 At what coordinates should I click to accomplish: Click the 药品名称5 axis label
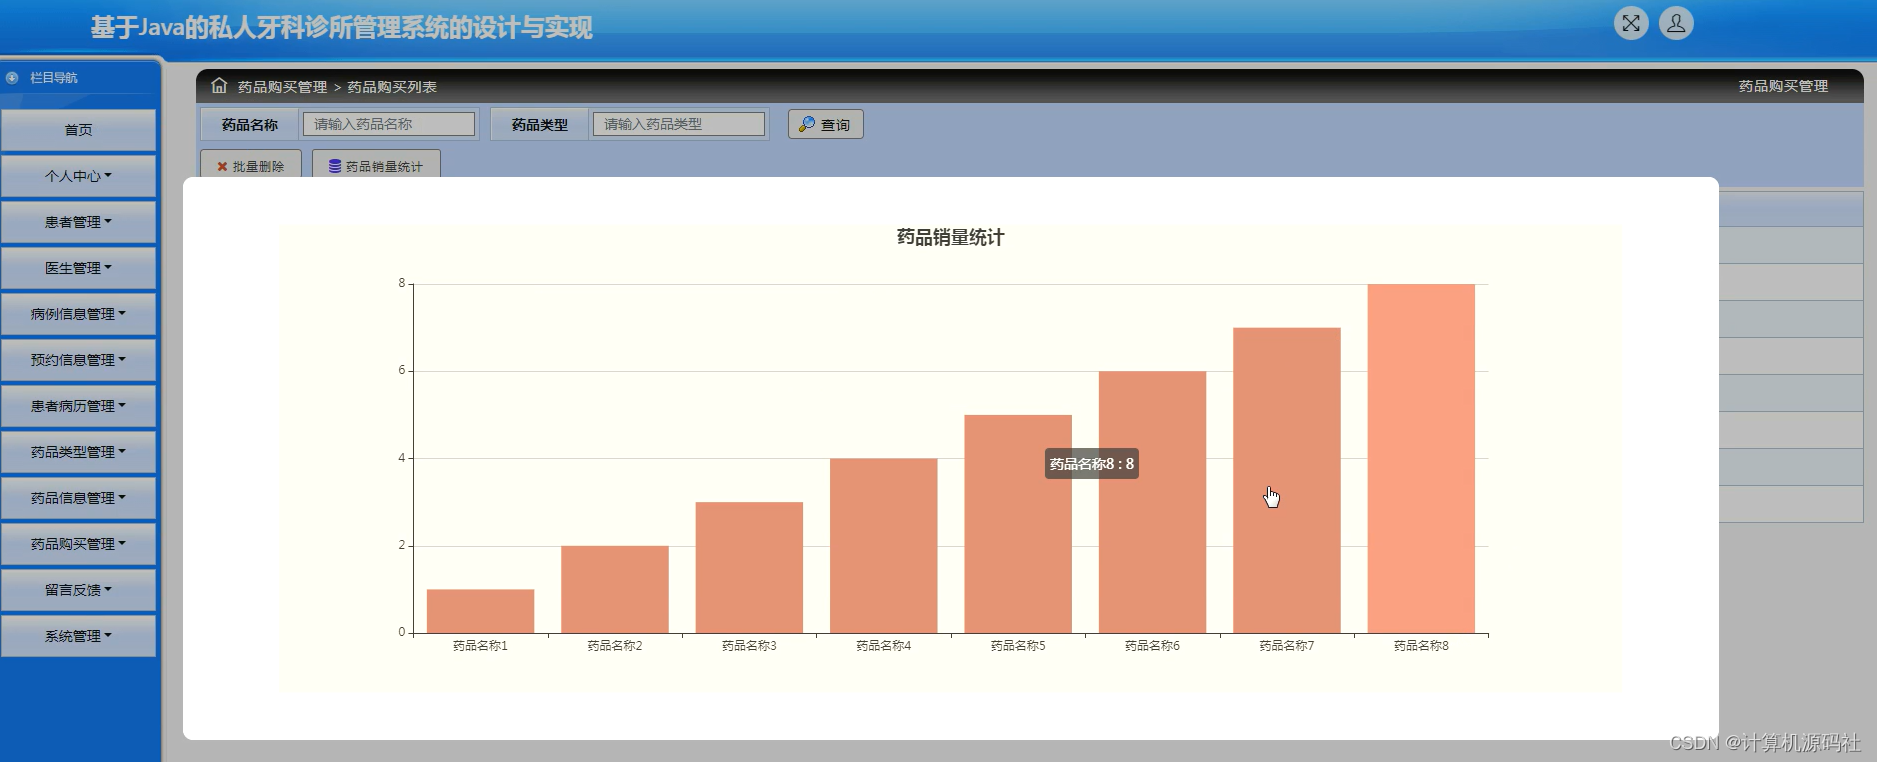pyautogui.click(x=1018, y=646)
